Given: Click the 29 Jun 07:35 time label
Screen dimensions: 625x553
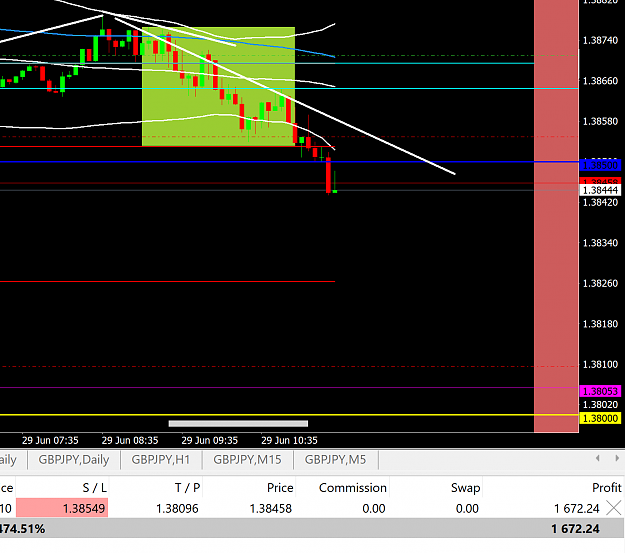Looking at the screenshot, I should [x=50, y=440].
